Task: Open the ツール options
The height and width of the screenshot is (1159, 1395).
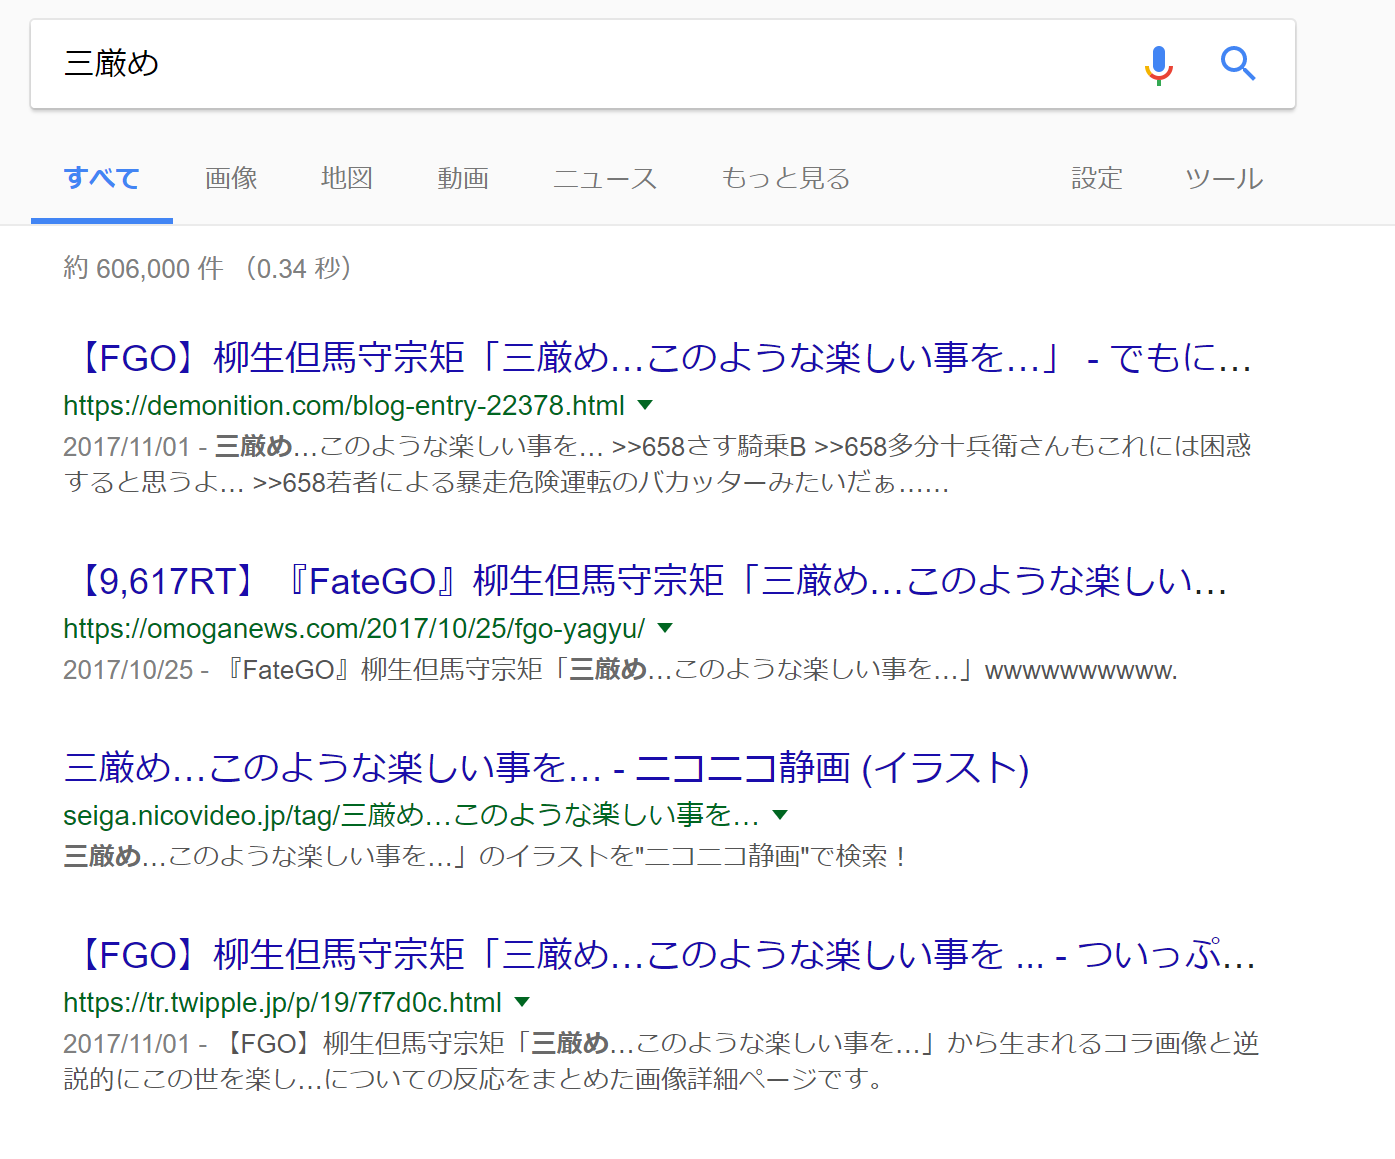Action: tap(1223, 179)
